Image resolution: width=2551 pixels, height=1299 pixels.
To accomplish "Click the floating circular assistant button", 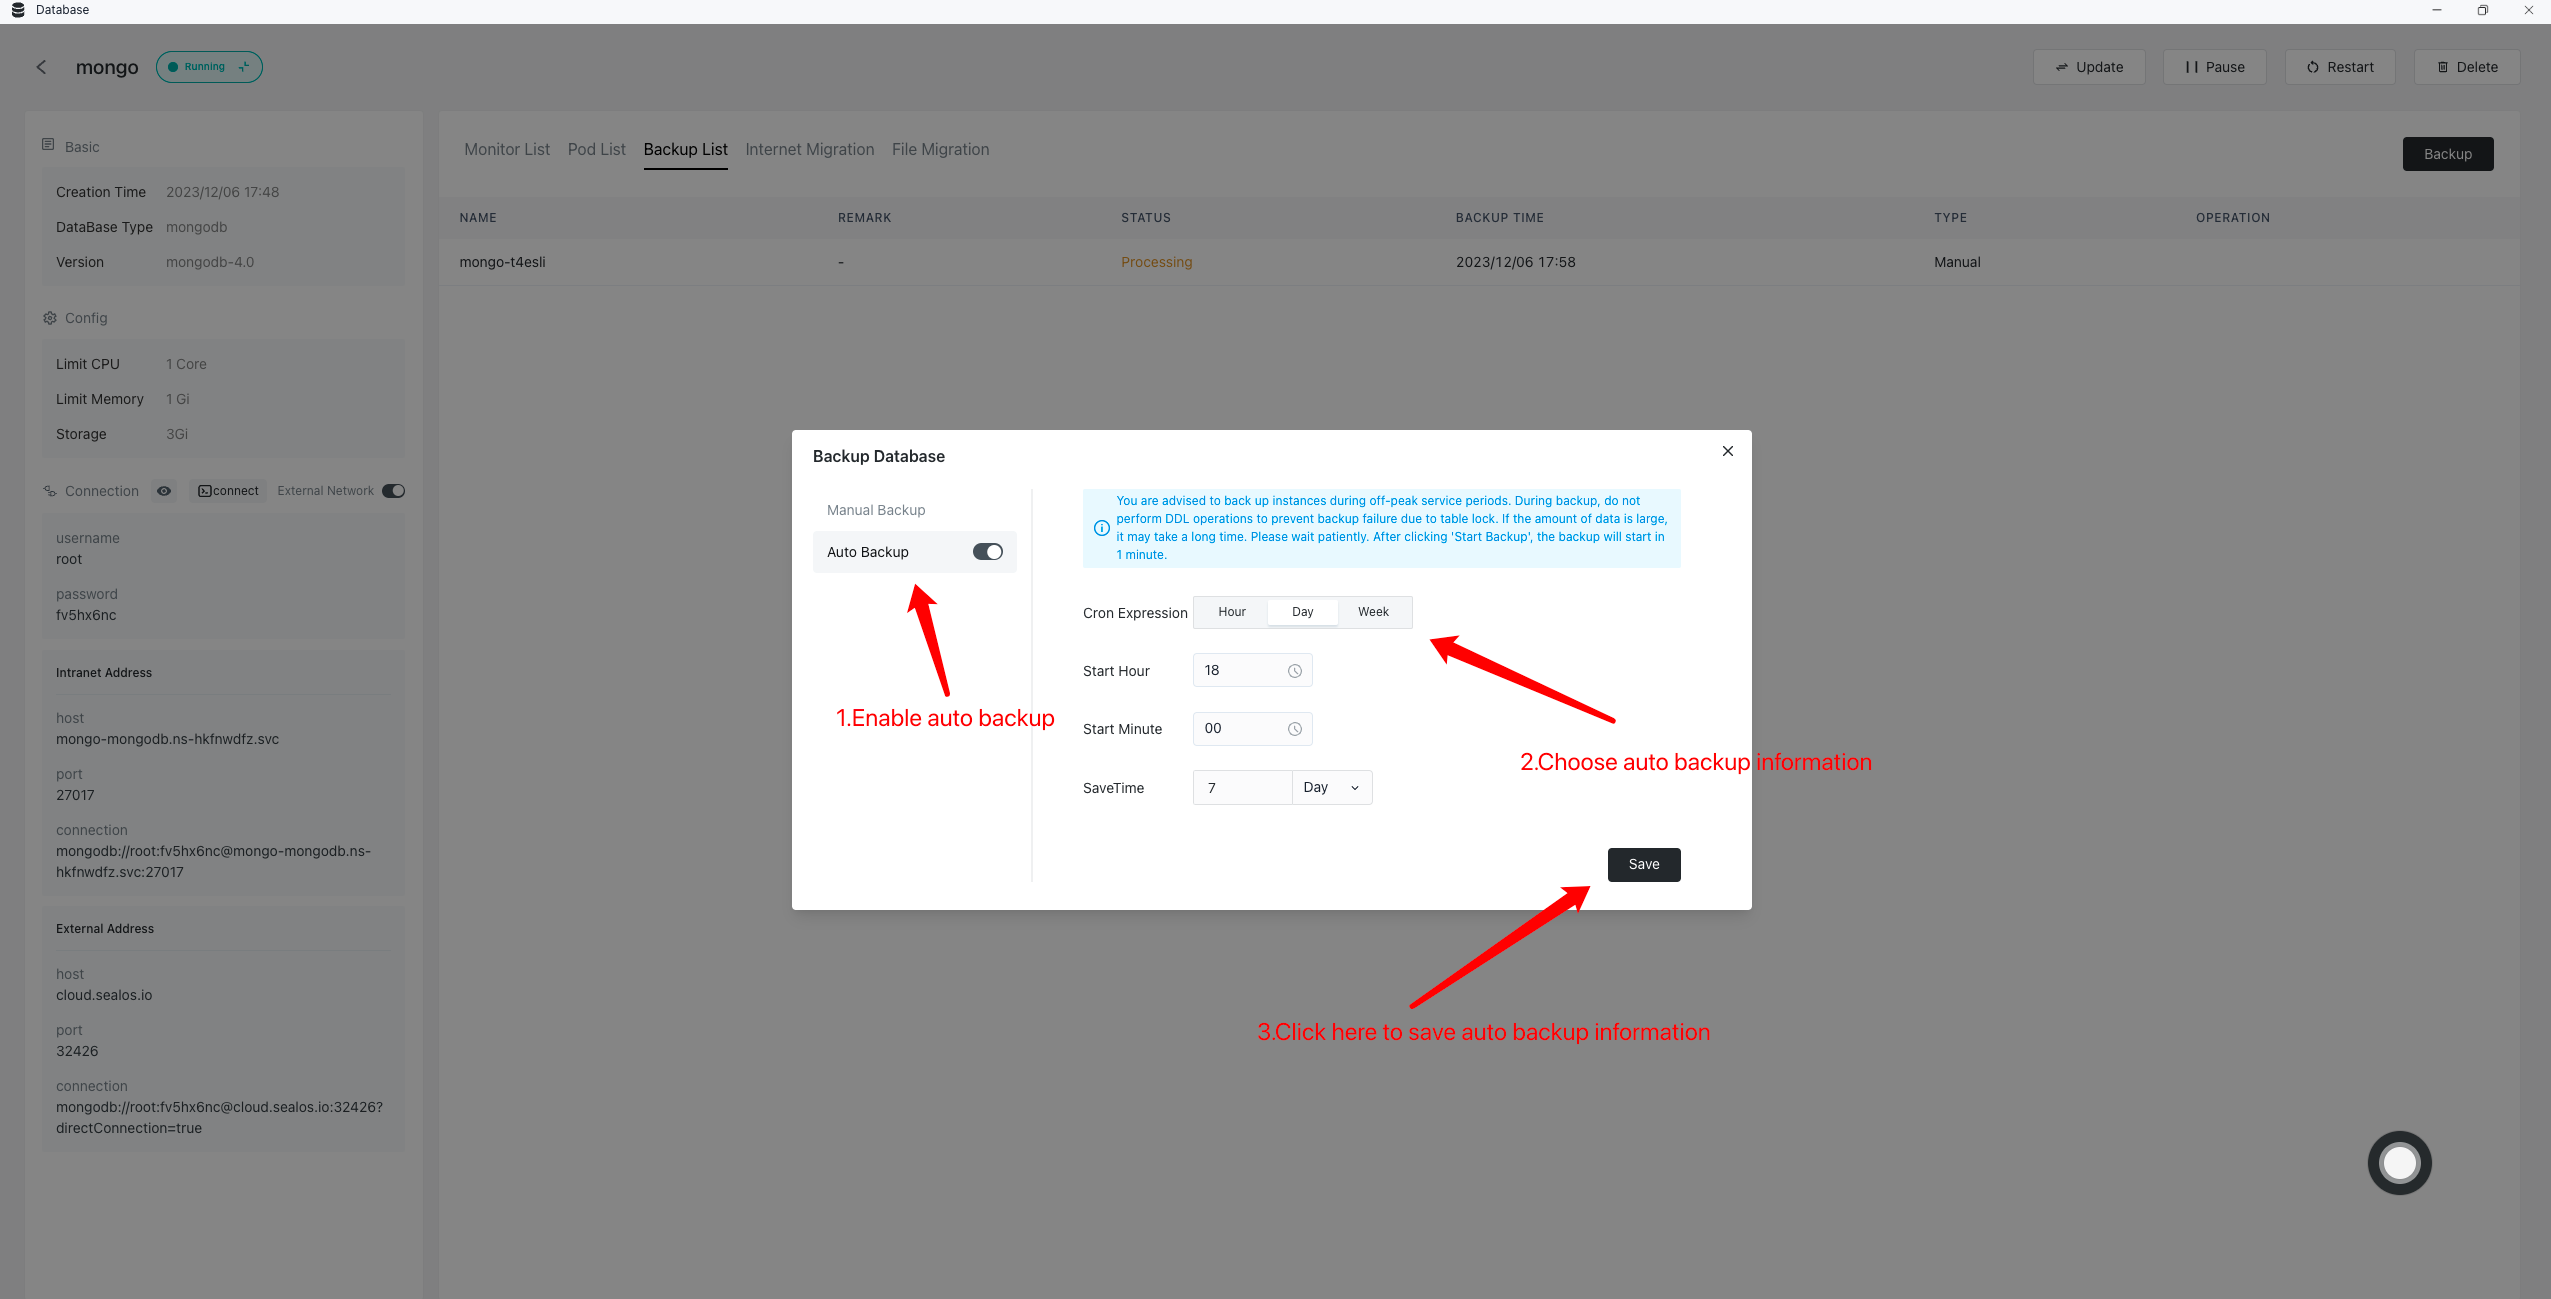I will point(2399,1162).
